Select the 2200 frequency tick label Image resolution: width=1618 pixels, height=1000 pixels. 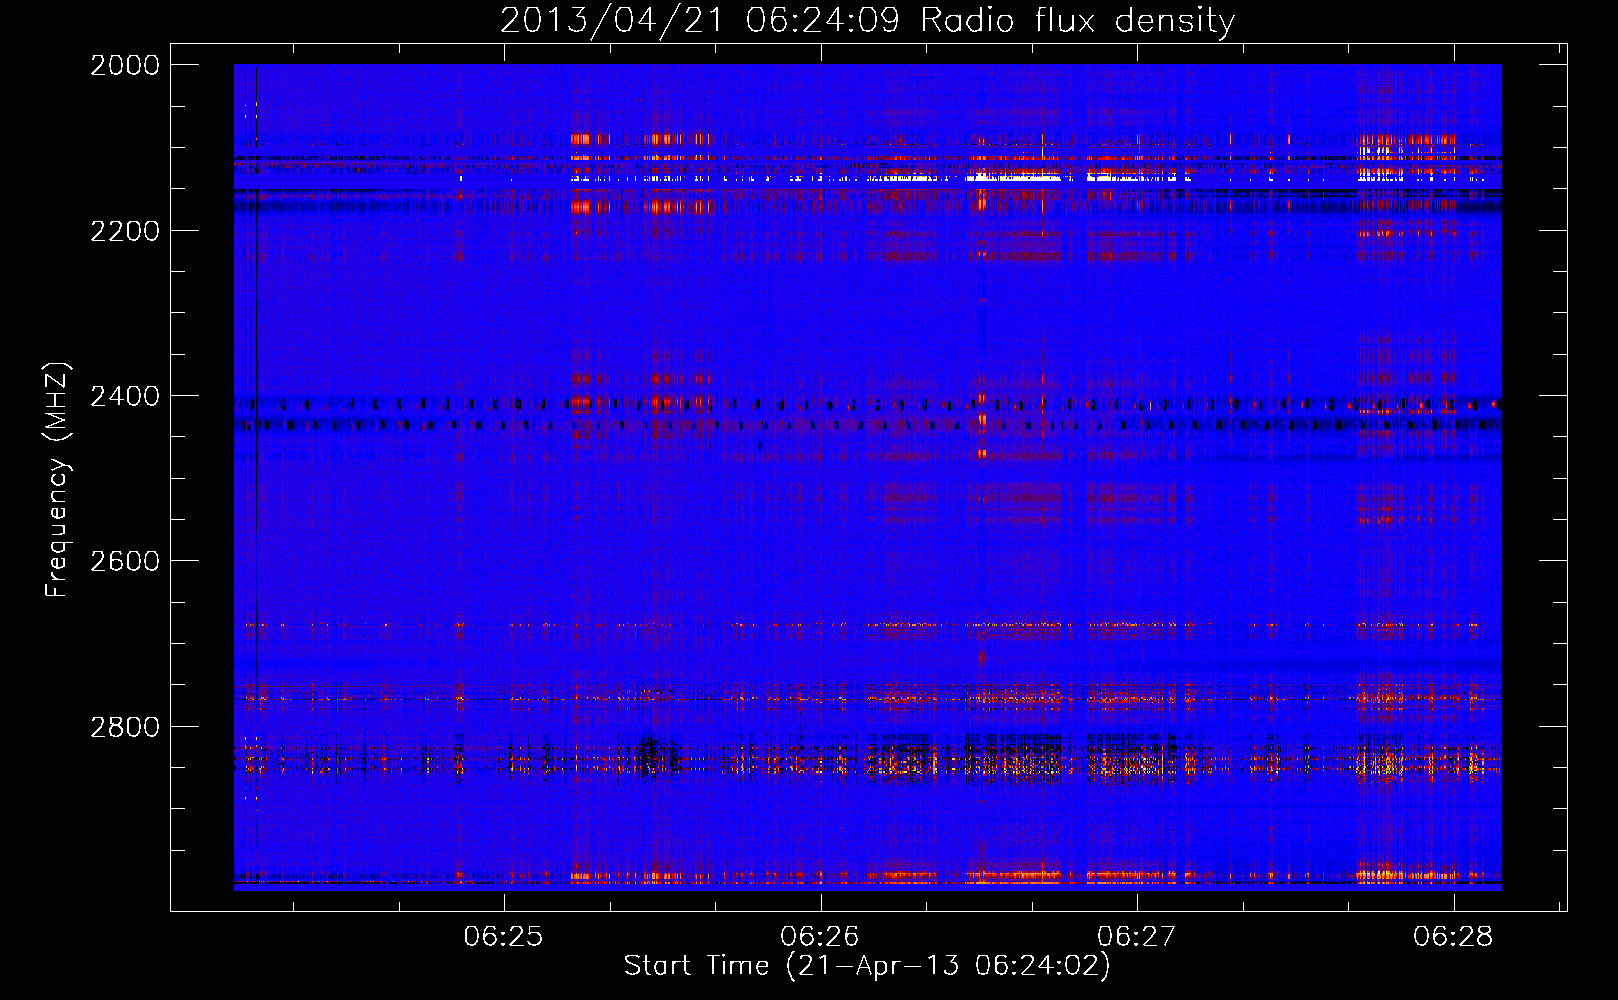click(x=125, y=231)
